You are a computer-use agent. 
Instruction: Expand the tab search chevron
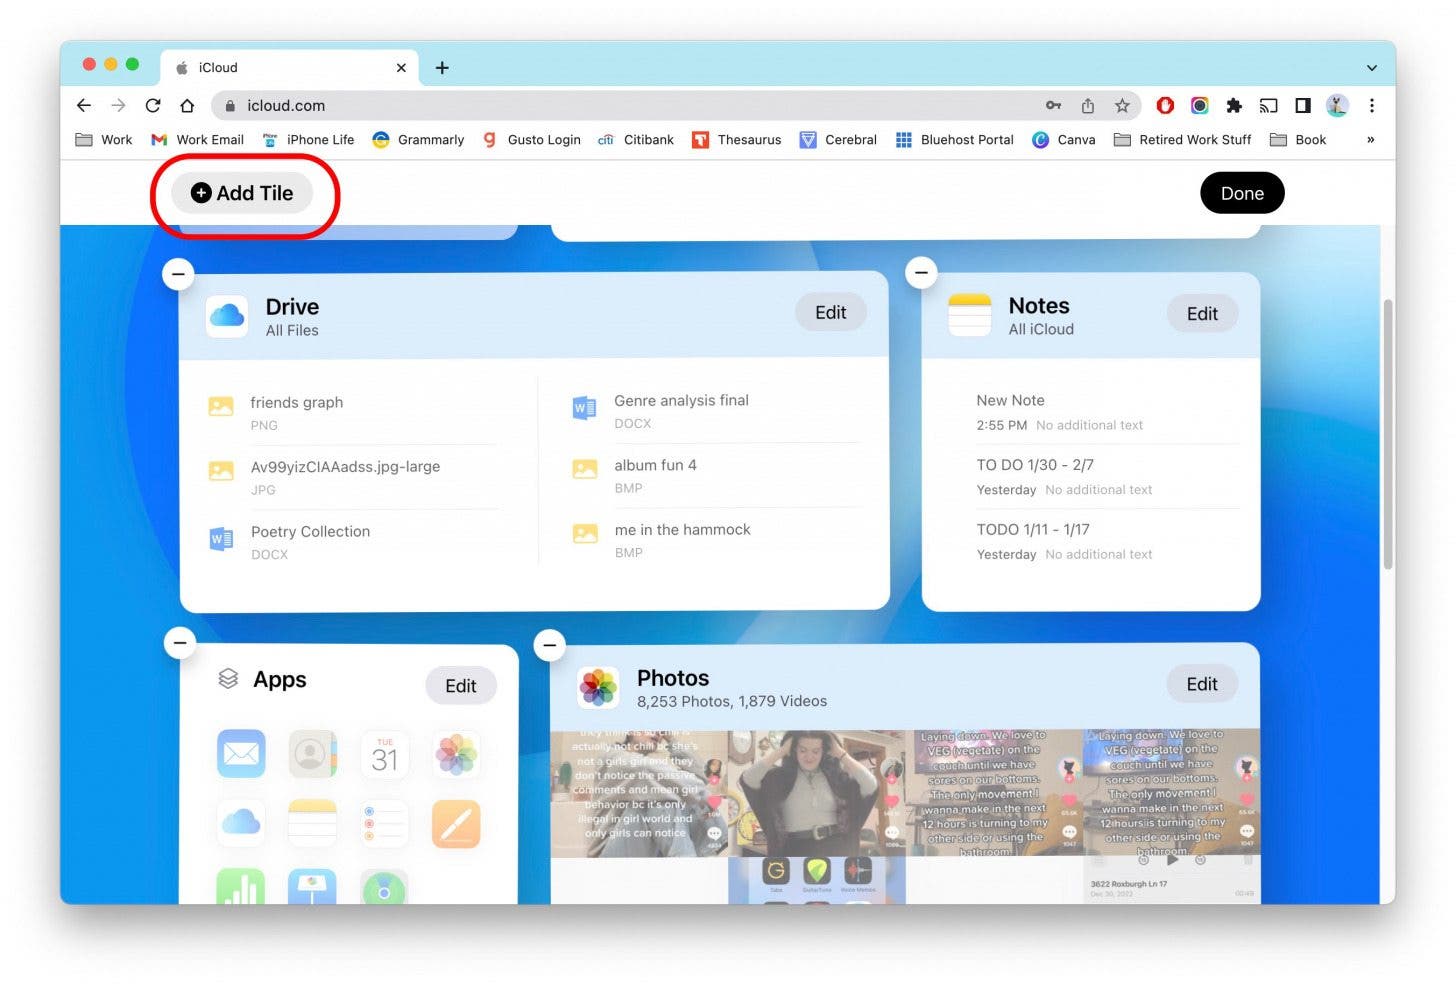click(1372, 67)
